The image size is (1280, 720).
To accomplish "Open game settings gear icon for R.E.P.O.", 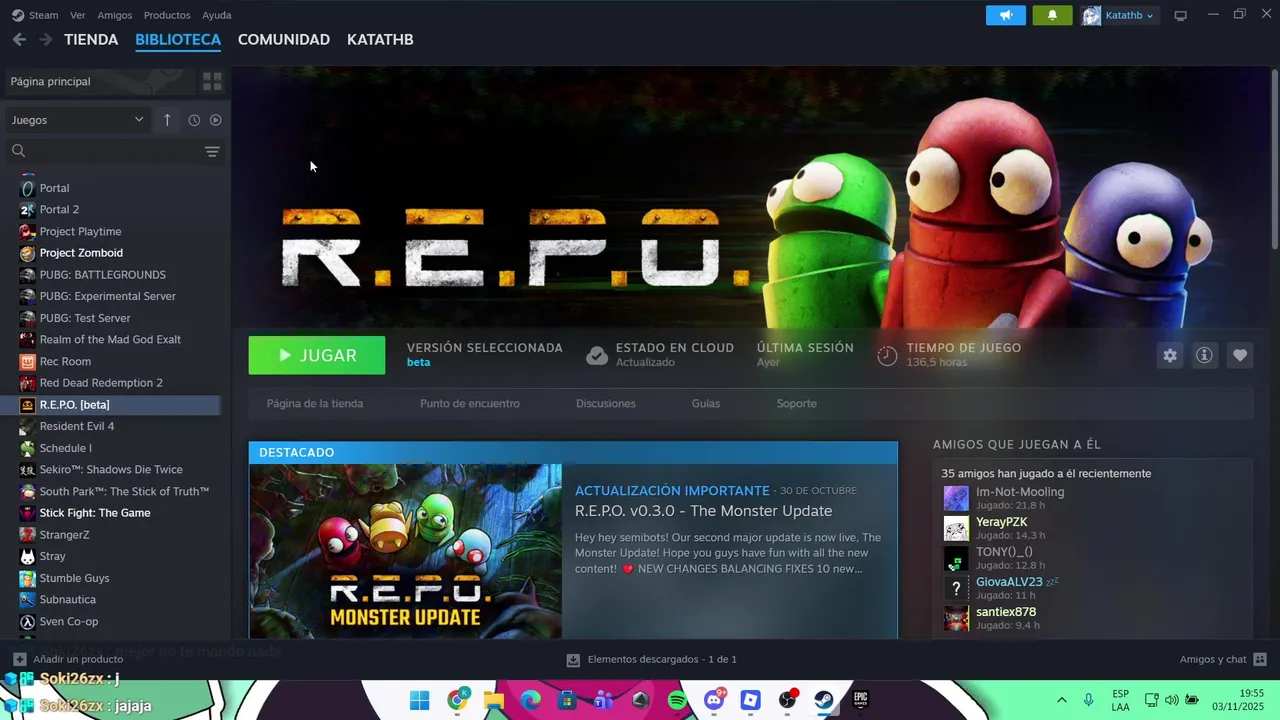I will click(x=1169, y=355).
